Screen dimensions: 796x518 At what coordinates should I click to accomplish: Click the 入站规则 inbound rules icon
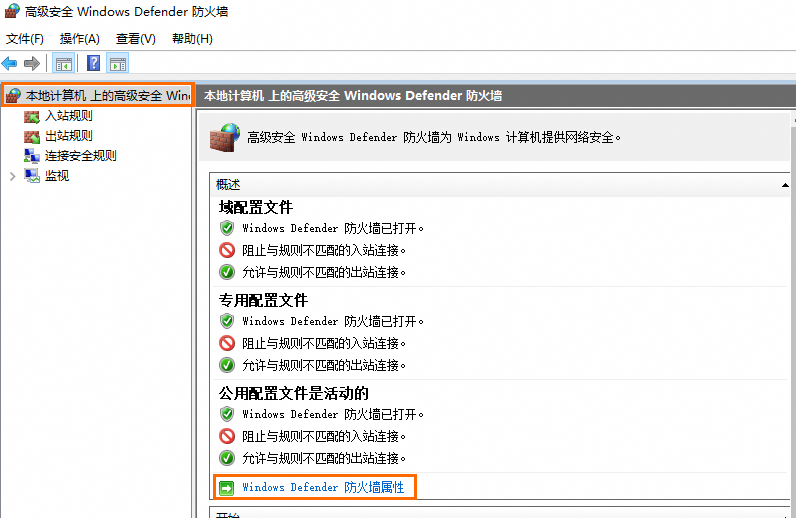tap(32, 116)
